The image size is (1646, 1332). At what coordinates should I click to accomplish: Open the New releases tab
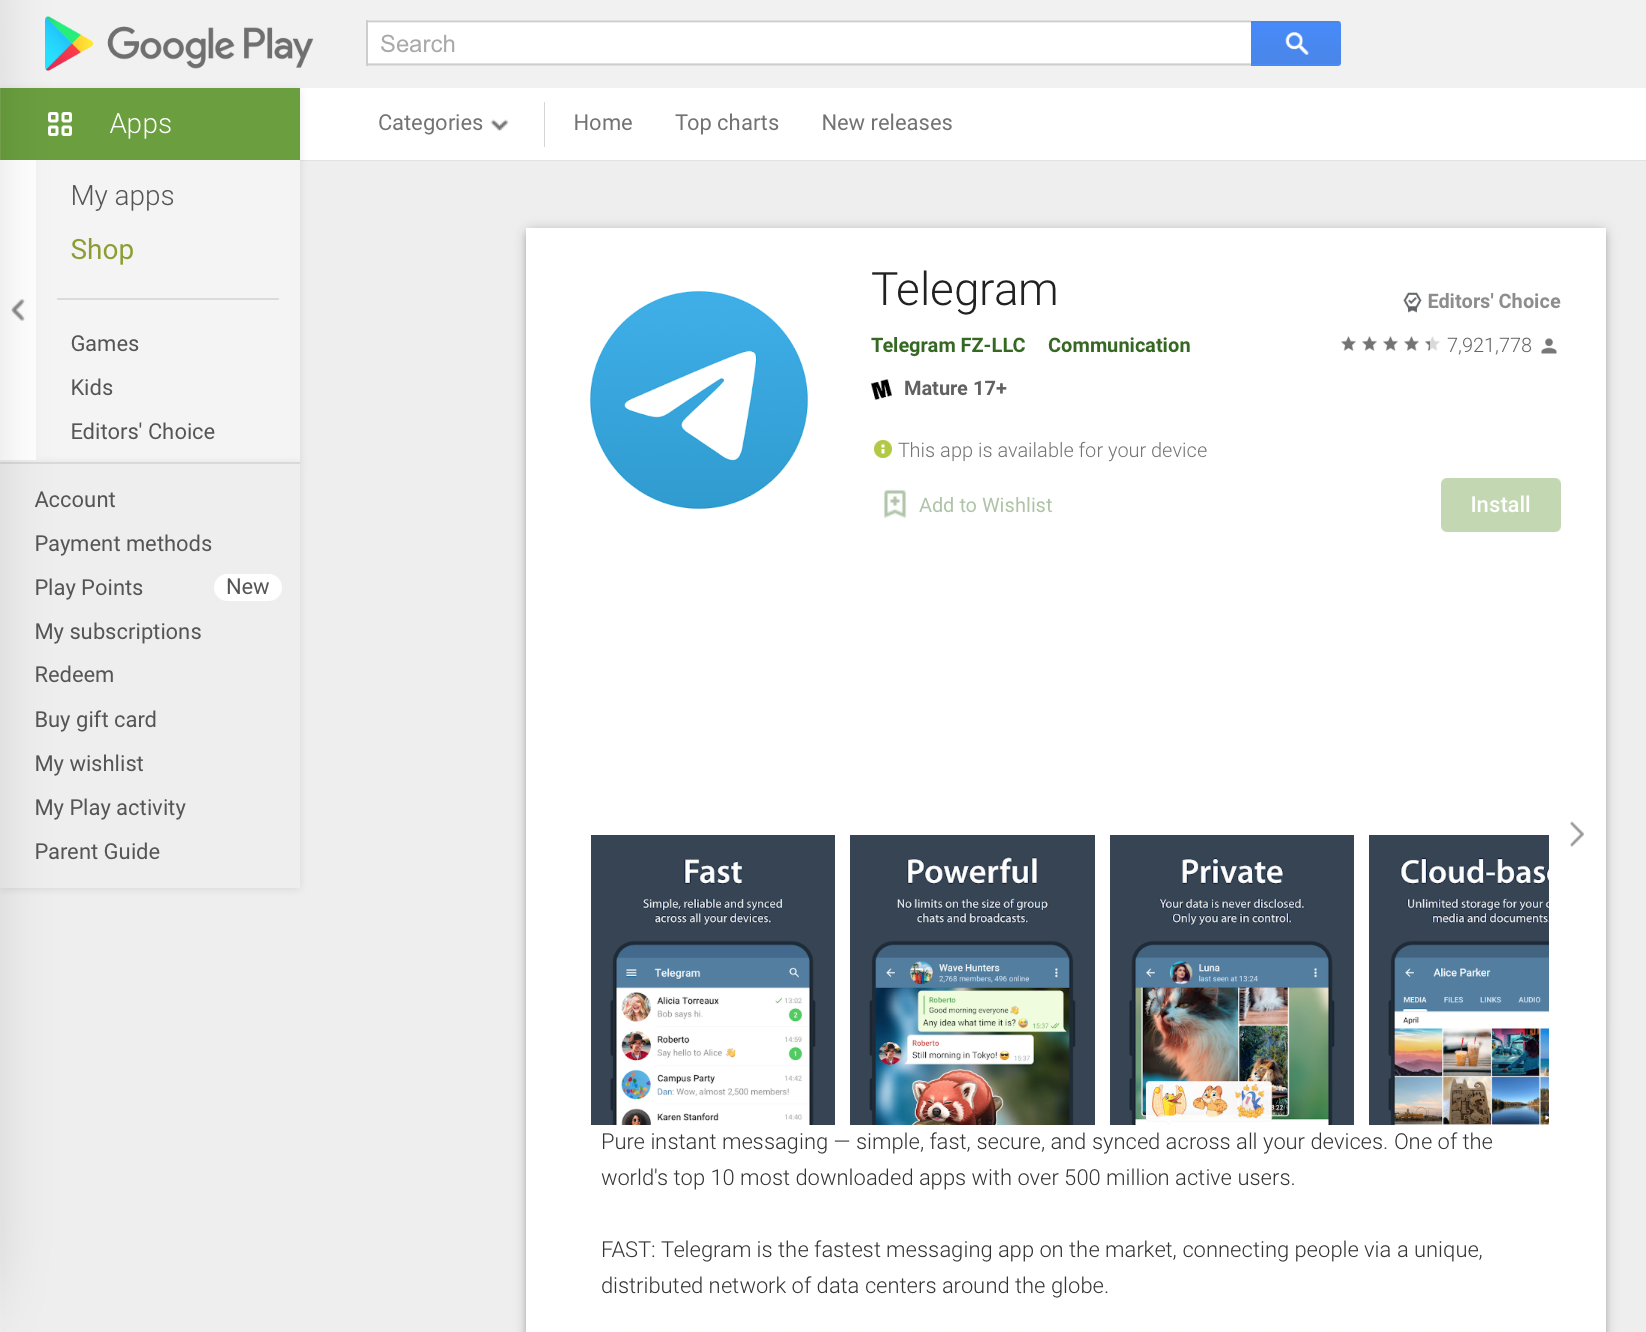pos(887,123)
